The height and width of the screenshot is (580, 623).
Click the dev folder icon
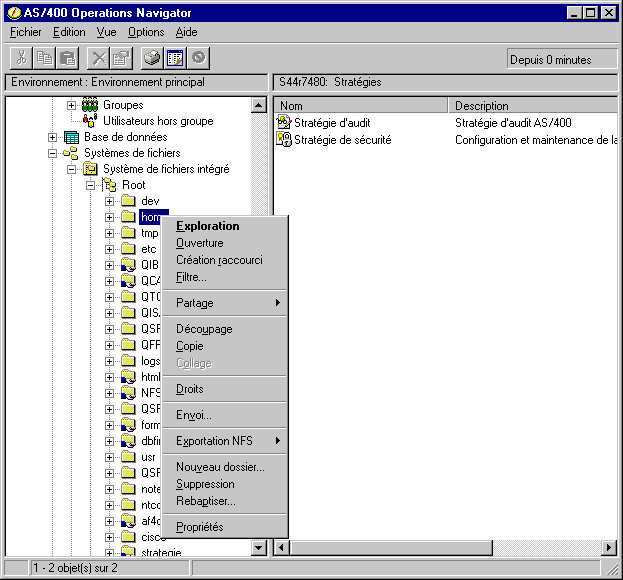tap(128, 201)
